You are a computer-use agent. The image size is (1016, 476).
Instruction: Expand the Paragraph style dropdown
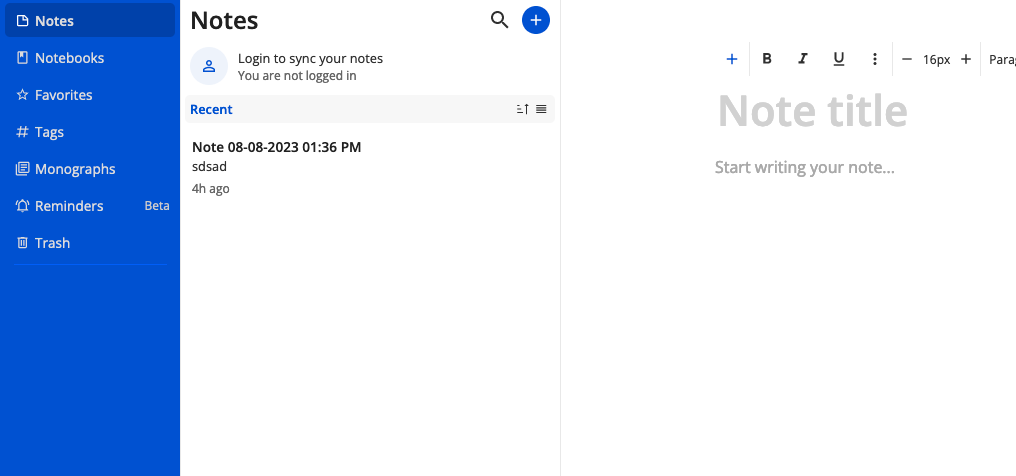tap(1000, 59)
